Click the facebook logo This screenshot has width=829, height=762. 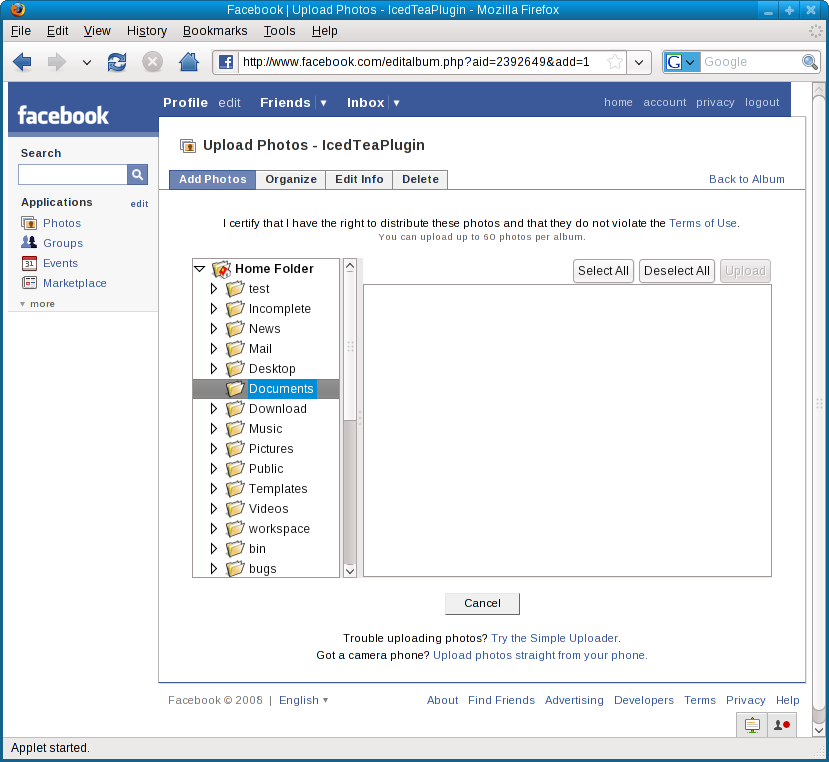click(63, 115)
